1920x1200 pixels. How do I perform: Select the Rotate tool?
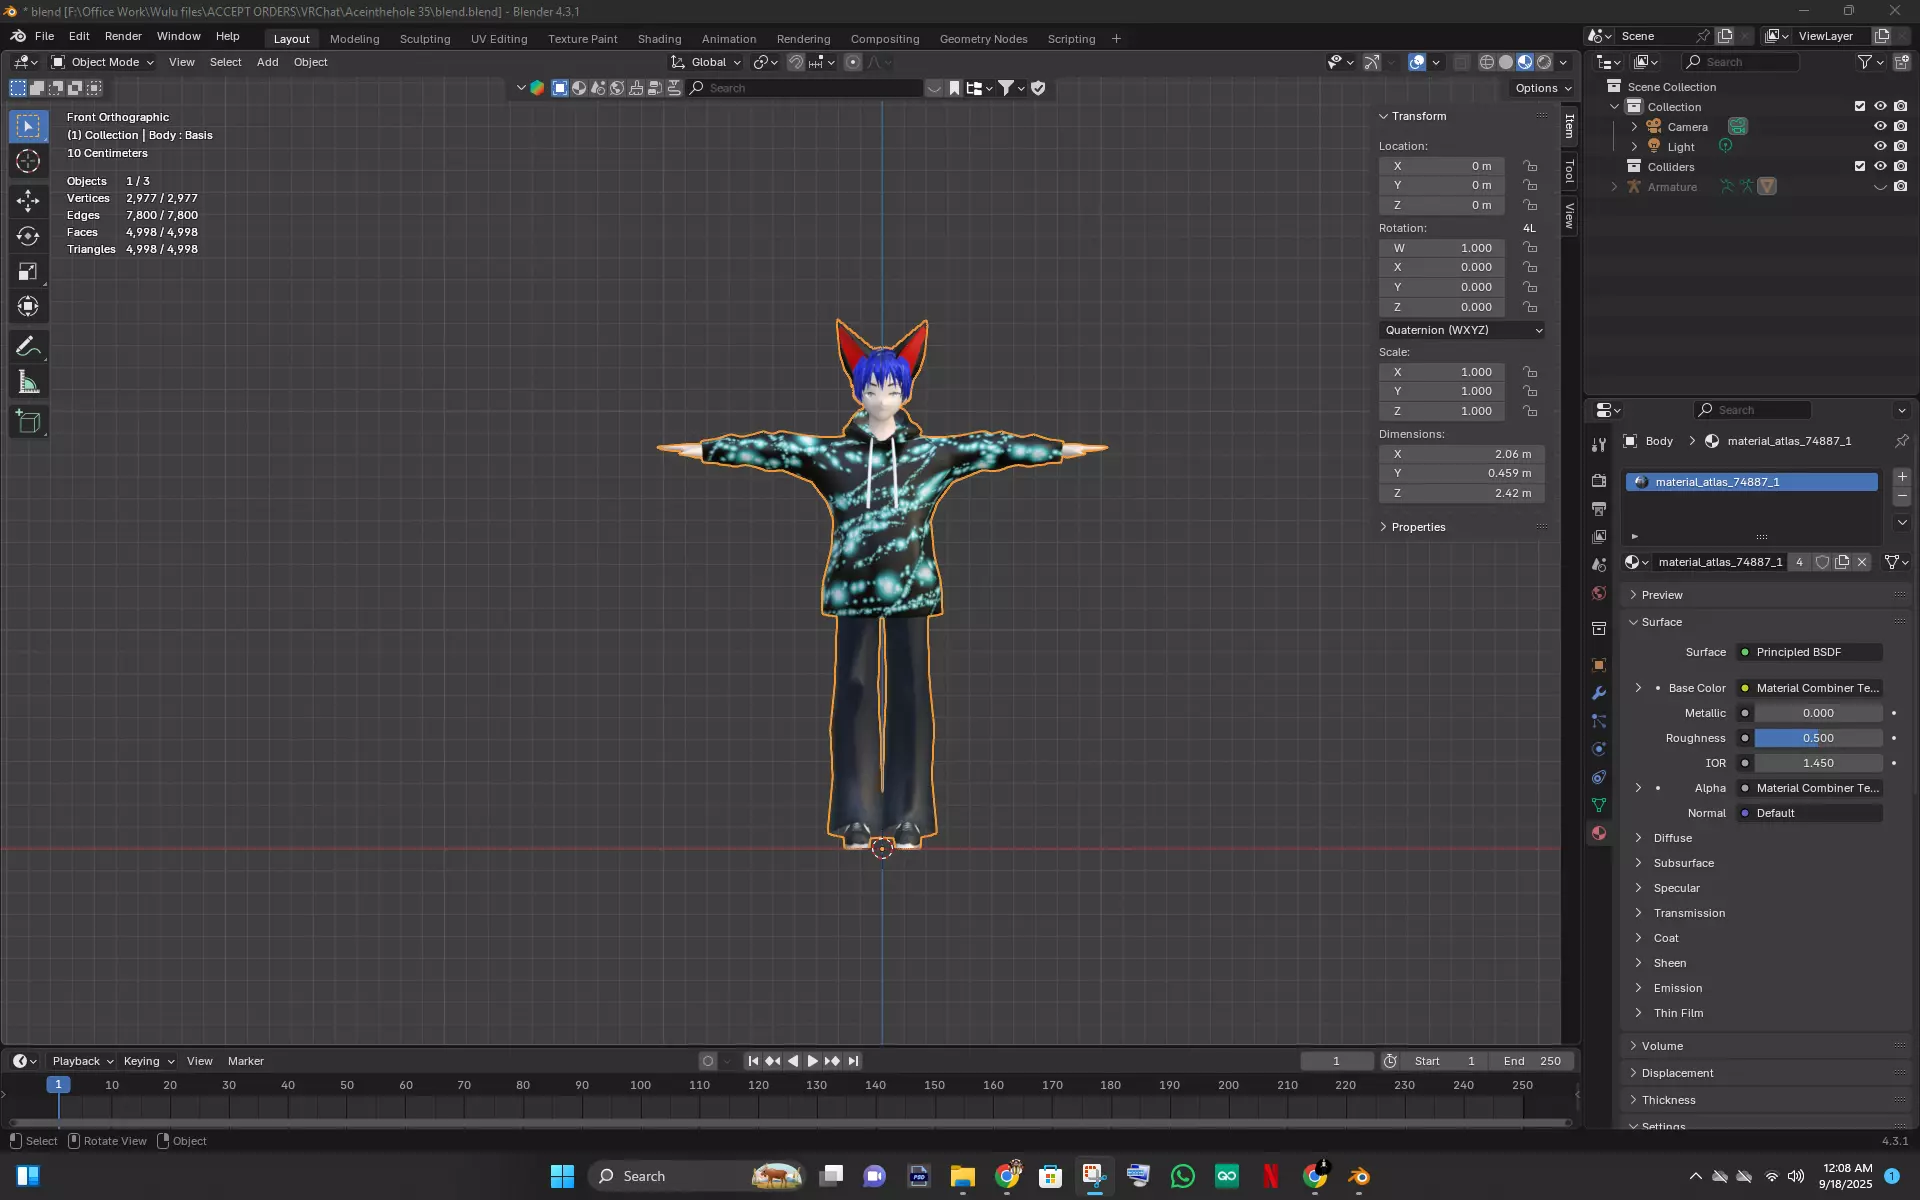pos(28,236)
